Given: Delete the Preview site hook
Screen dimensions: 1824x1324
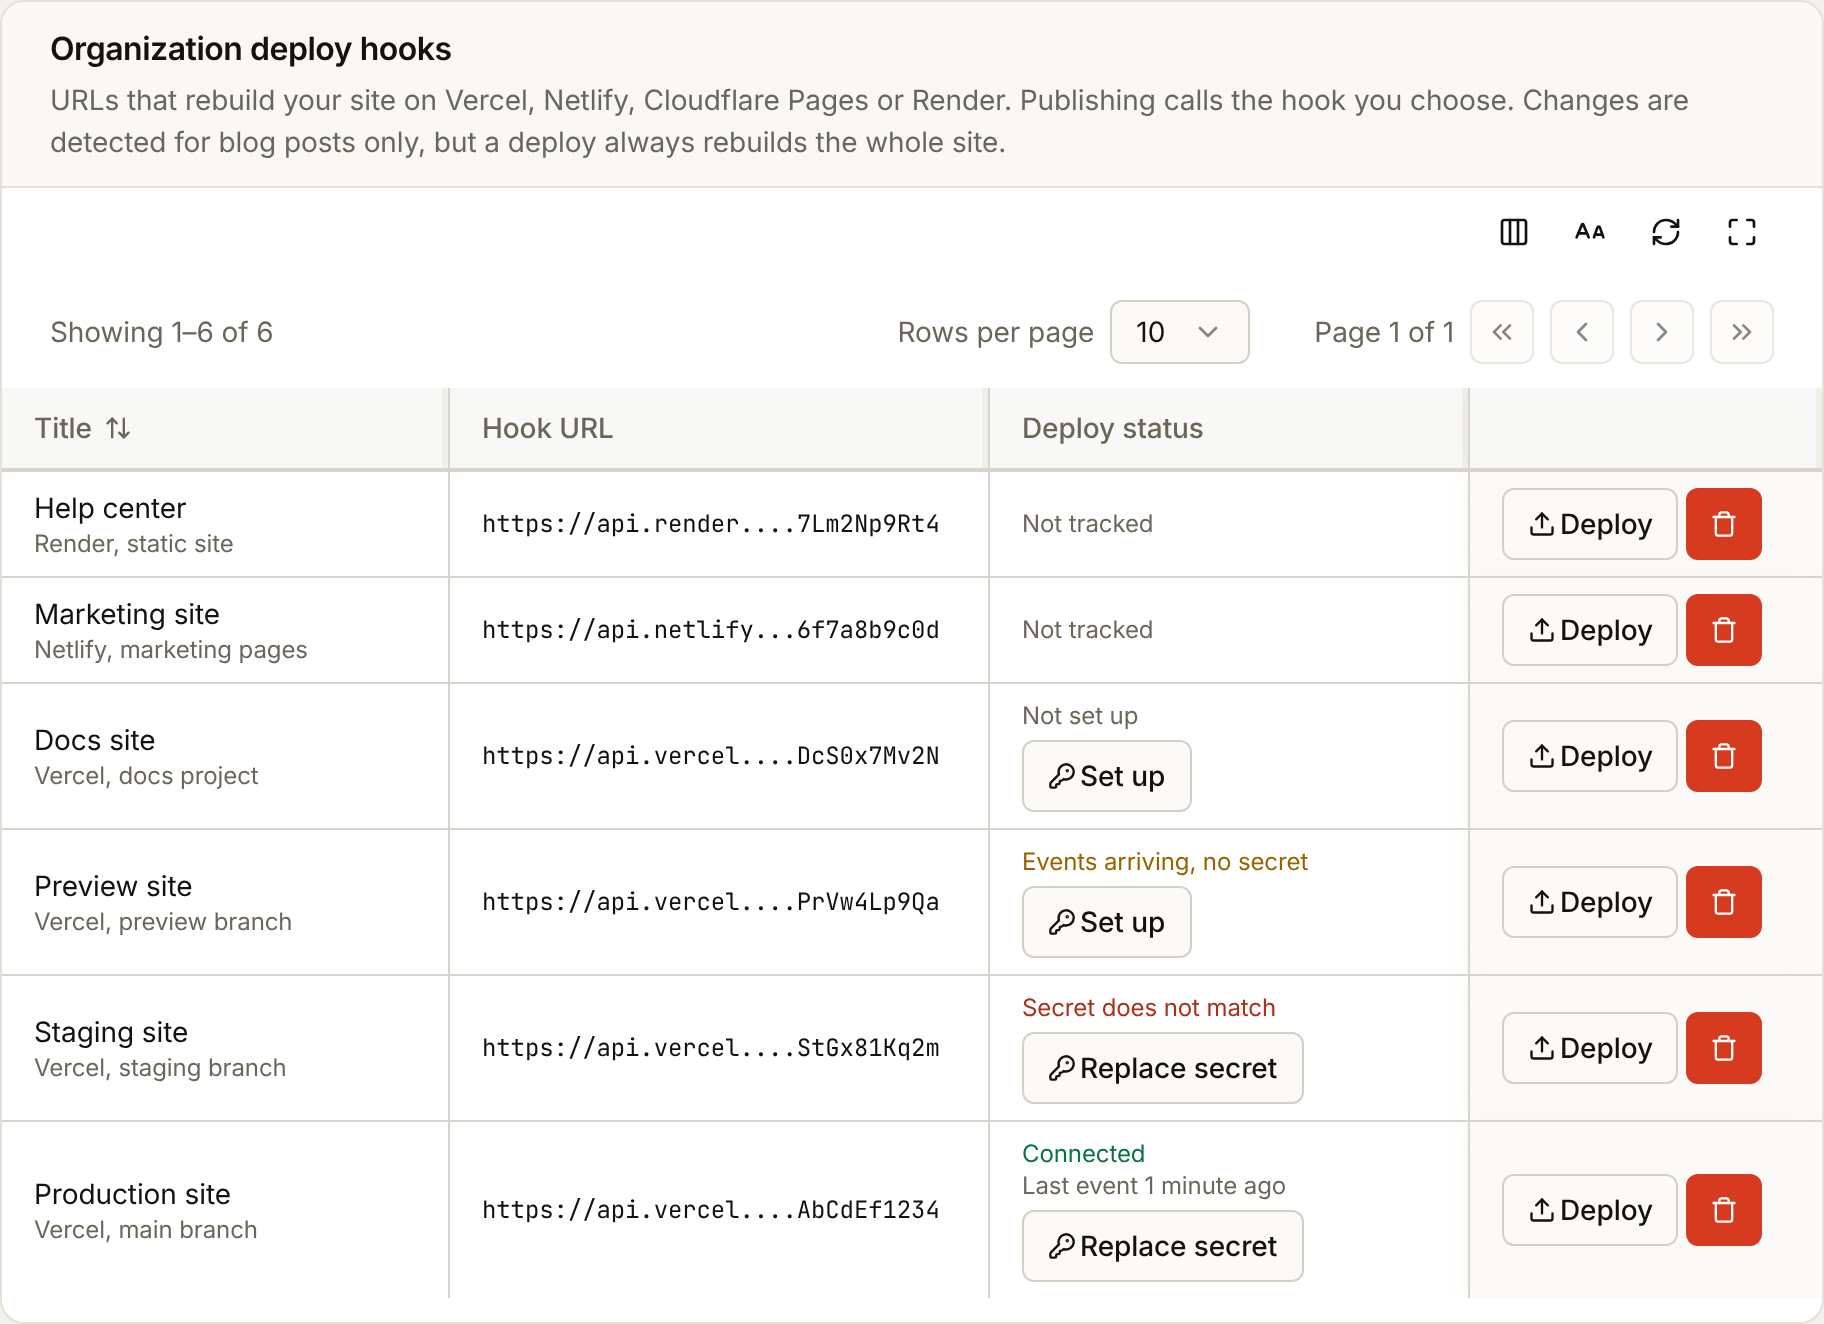Looking at the screenshot, I should (1724, 902).
